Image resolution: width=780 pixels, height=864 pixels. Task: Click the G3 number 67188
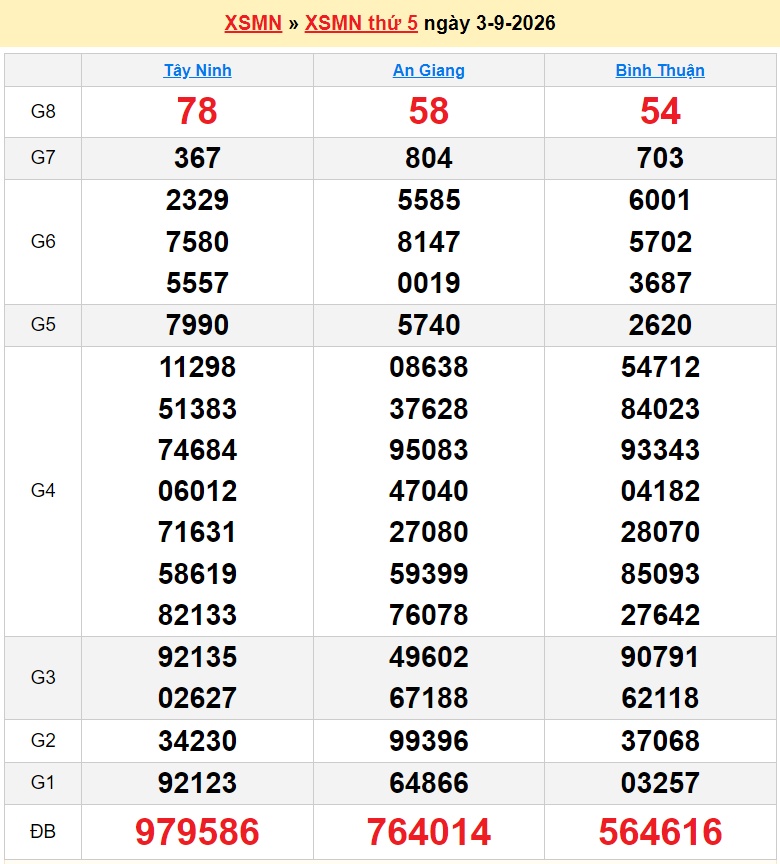(429, 698)
